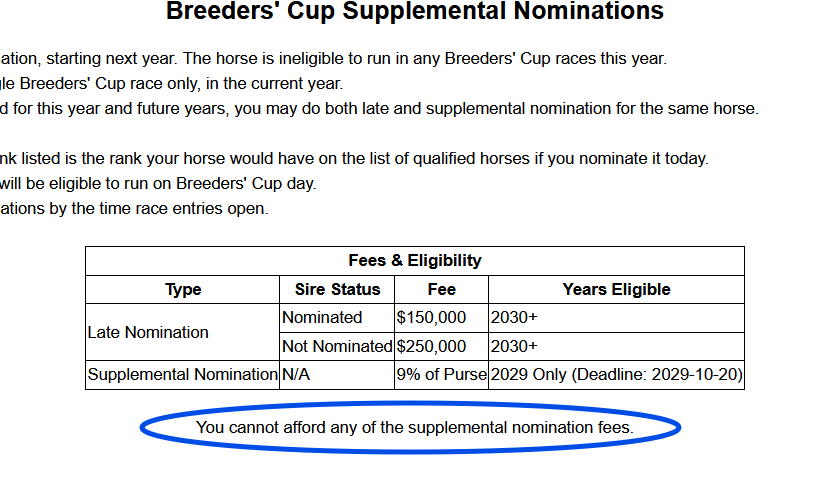
Task: Click the 9% of Purse fee cell
Action: pos(441,375)
